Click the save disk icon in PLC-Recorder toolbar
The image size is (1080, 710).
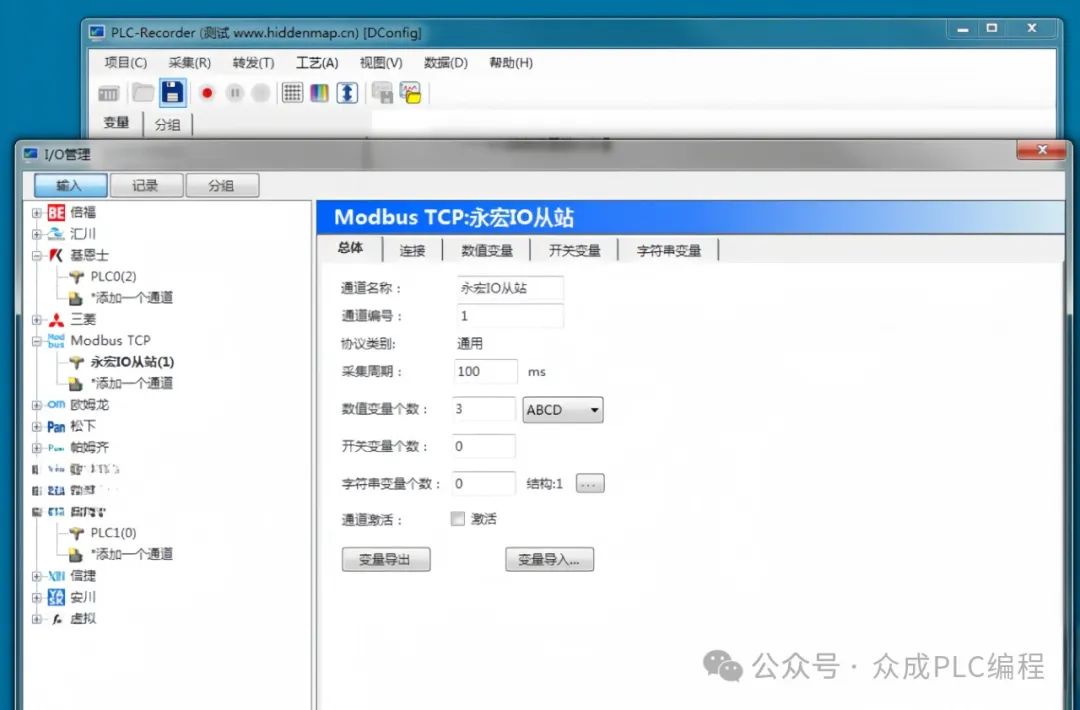pos(173,92)
